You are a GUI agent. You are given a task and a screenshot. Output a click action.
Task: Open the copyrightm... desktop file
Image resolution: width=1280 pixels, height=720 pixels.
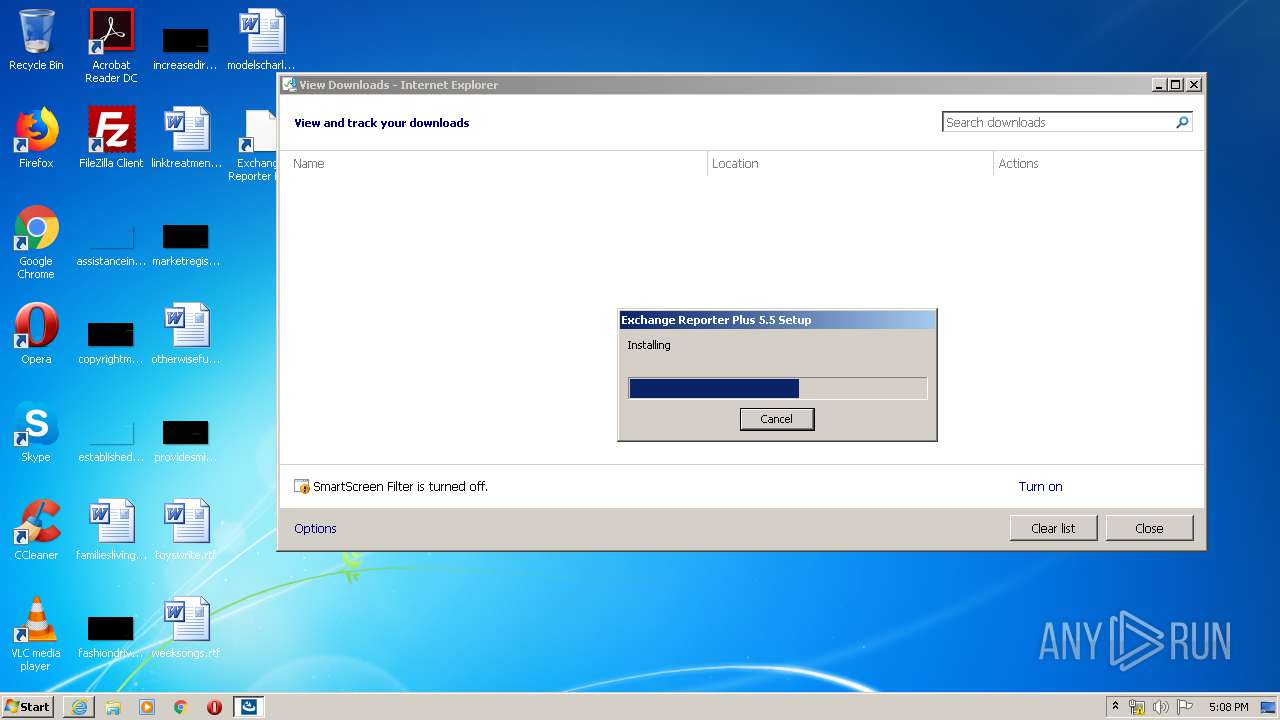click(111, 343)
